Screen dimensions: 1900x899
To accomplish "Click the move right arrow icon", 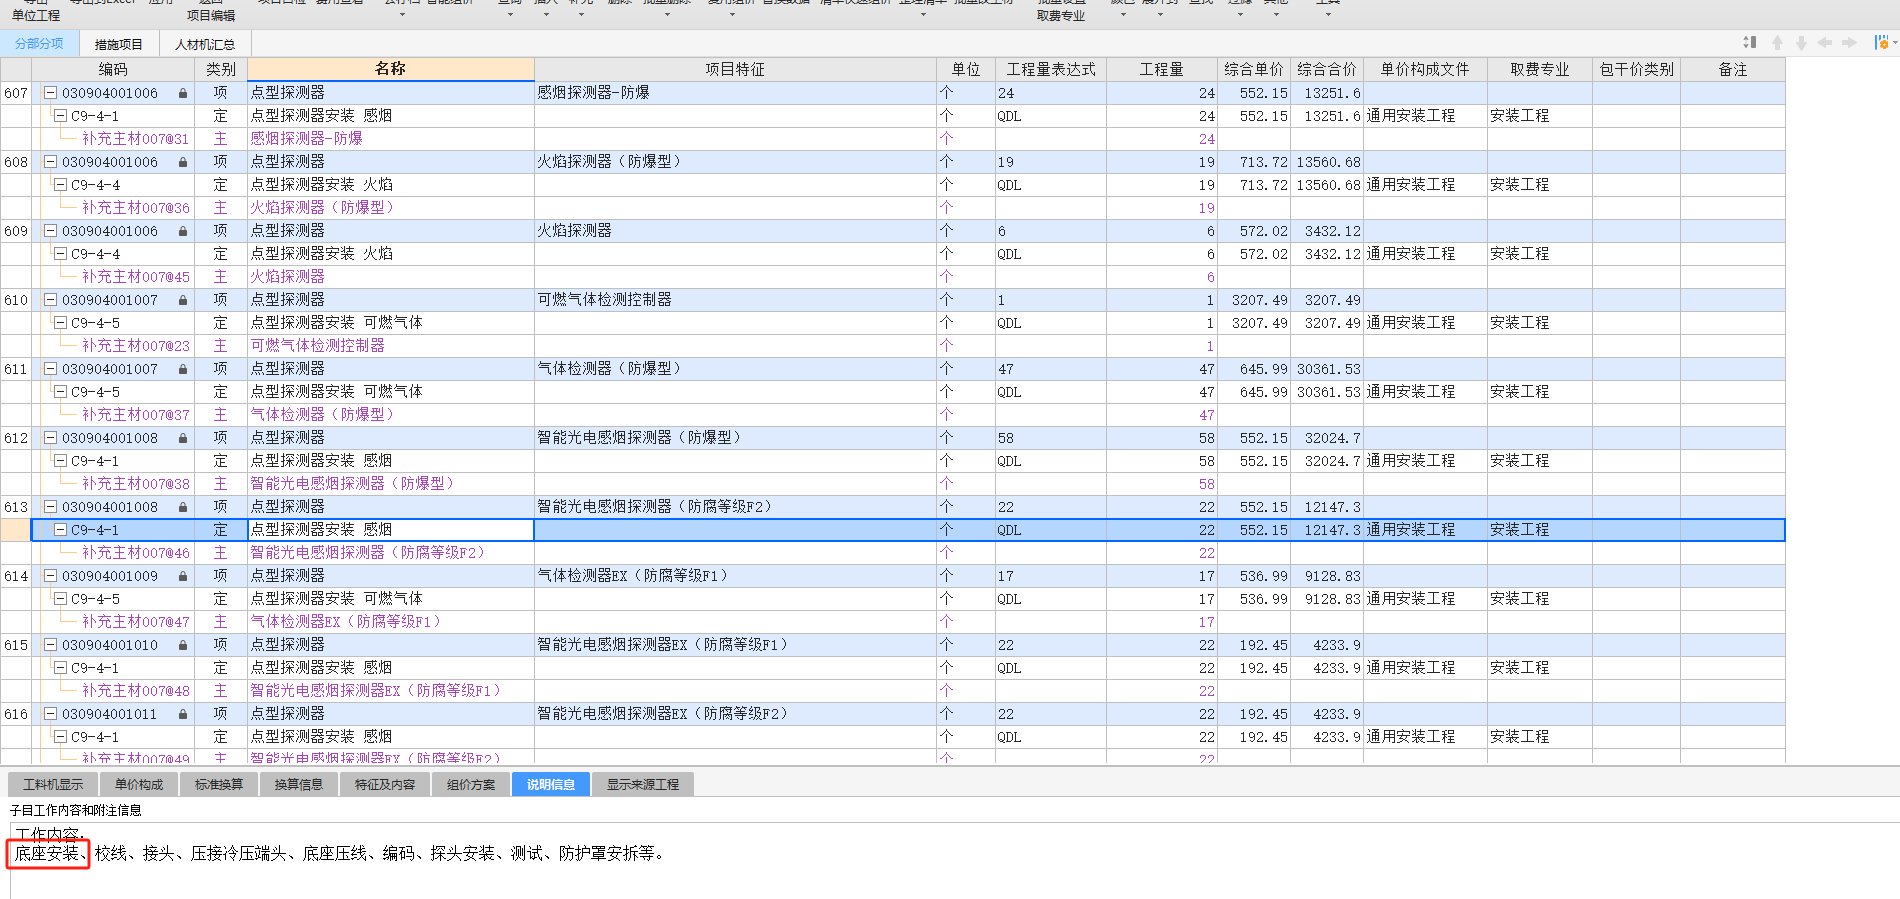I will 1849,43.
